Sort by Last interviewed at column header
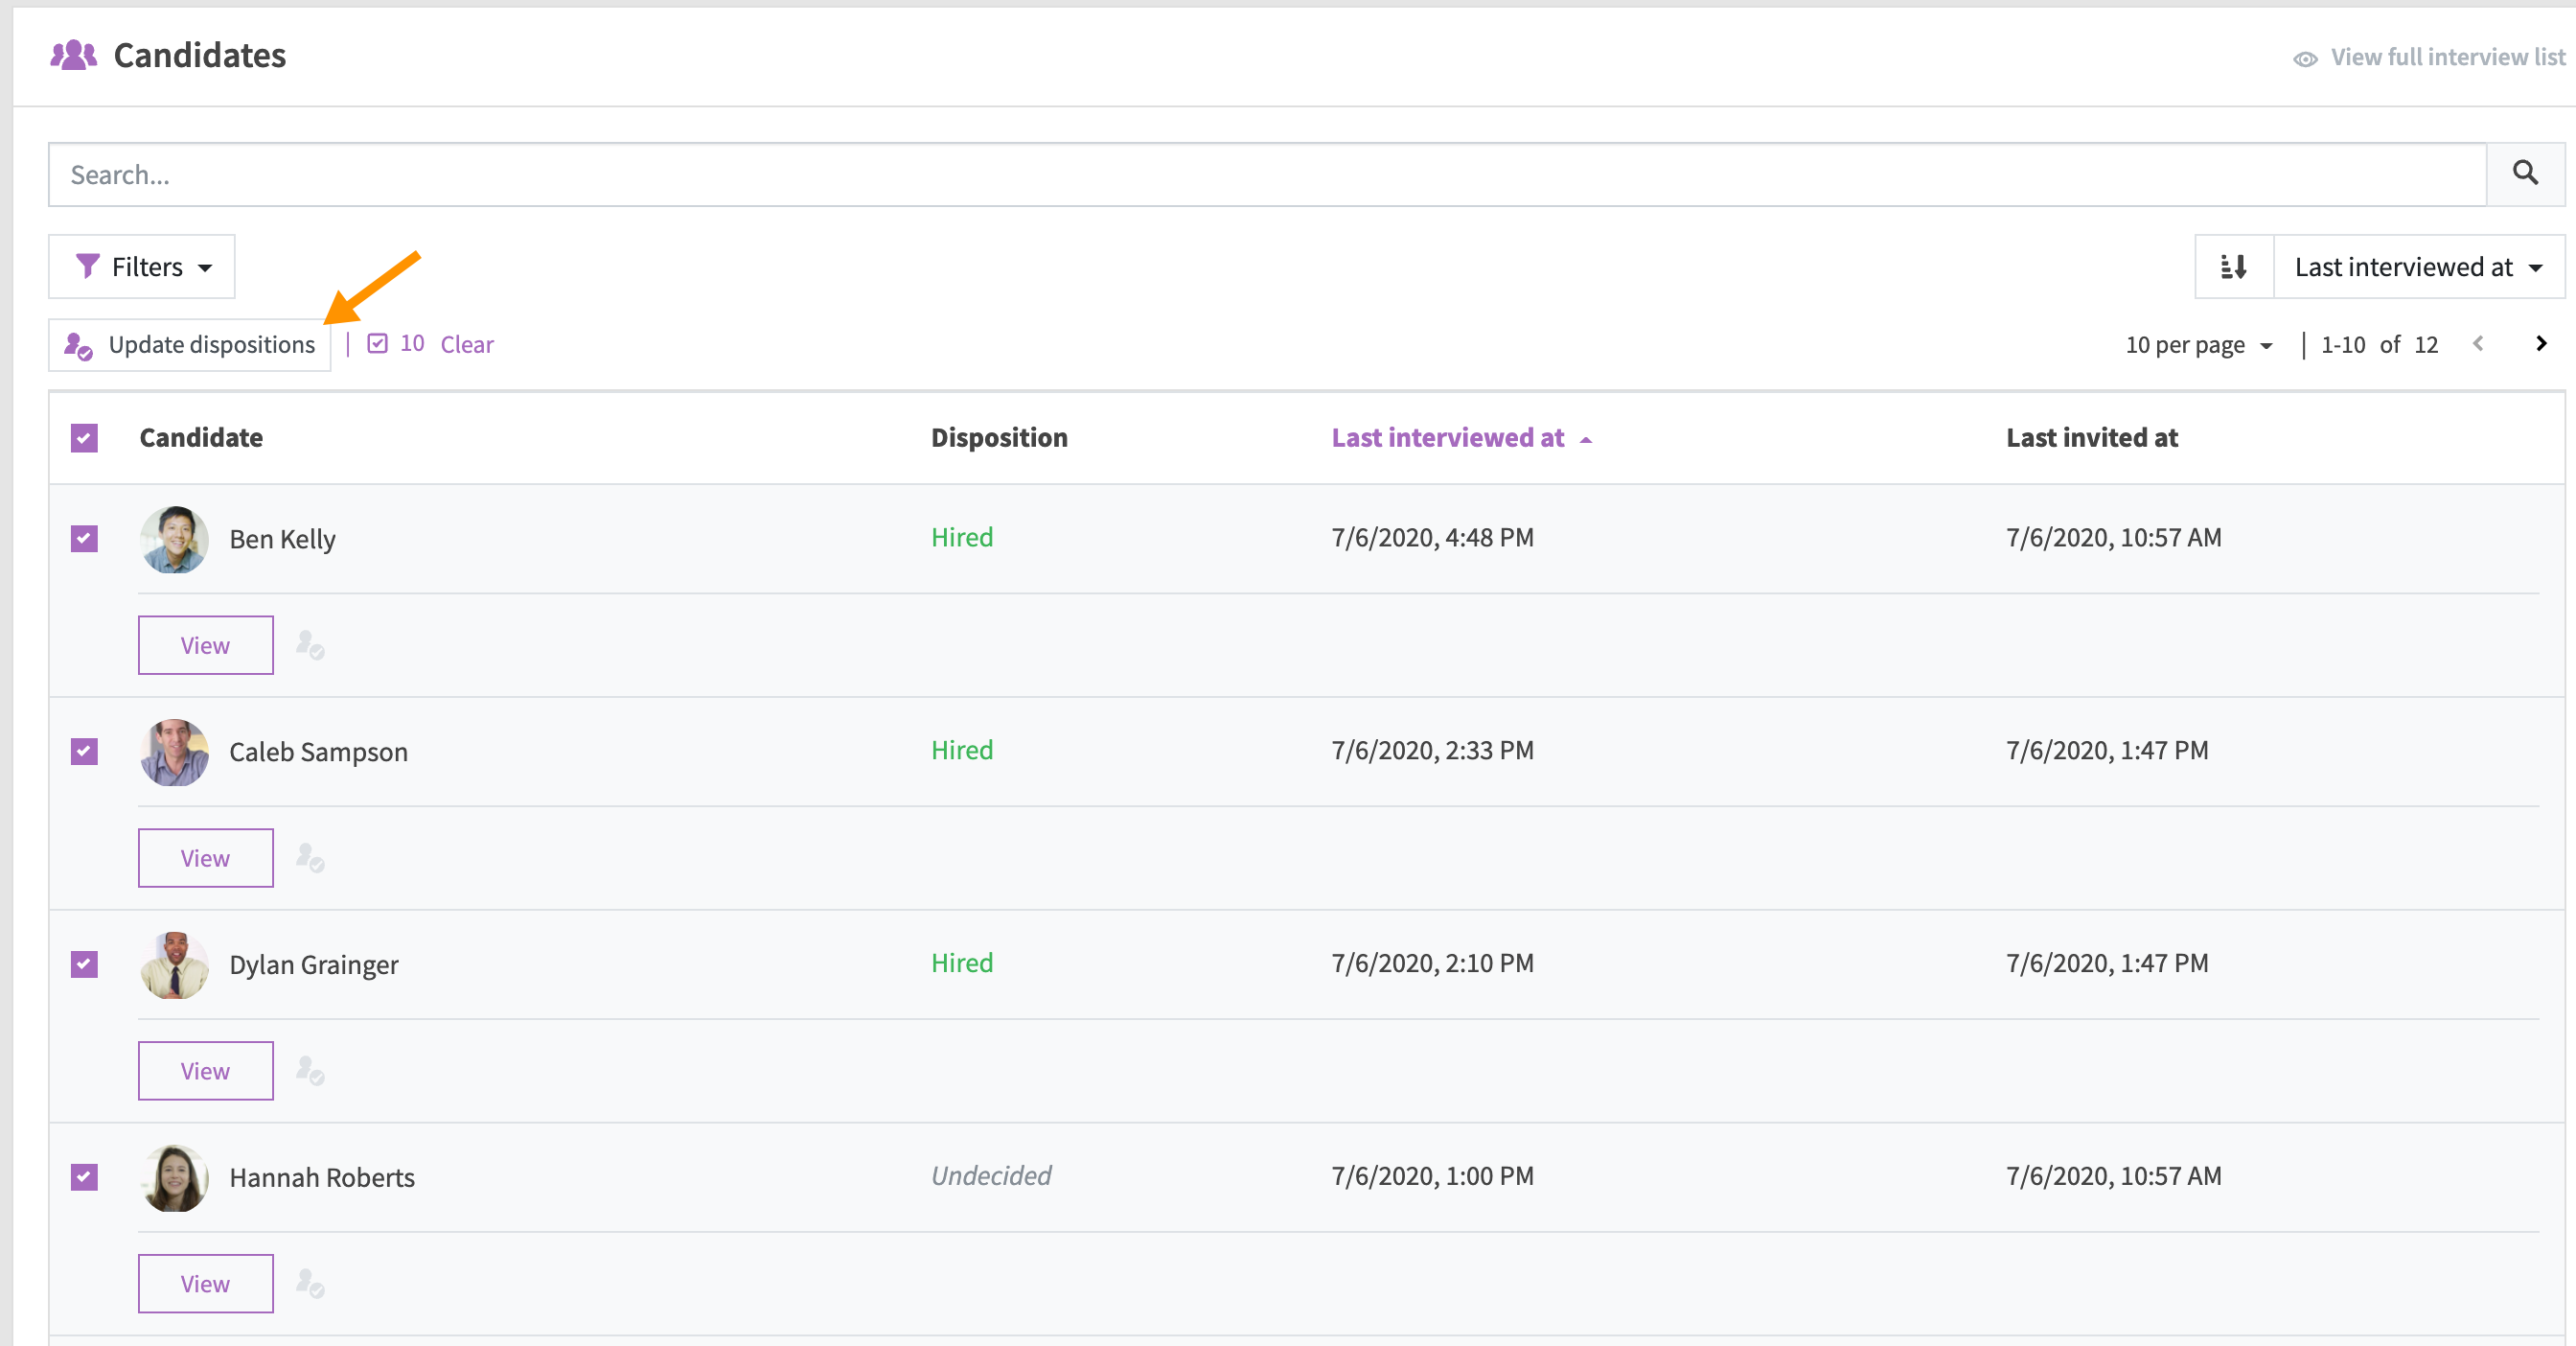The height and width of the screenshot is (1346, 2576). pyautogui.click(x=1461, y=438)
